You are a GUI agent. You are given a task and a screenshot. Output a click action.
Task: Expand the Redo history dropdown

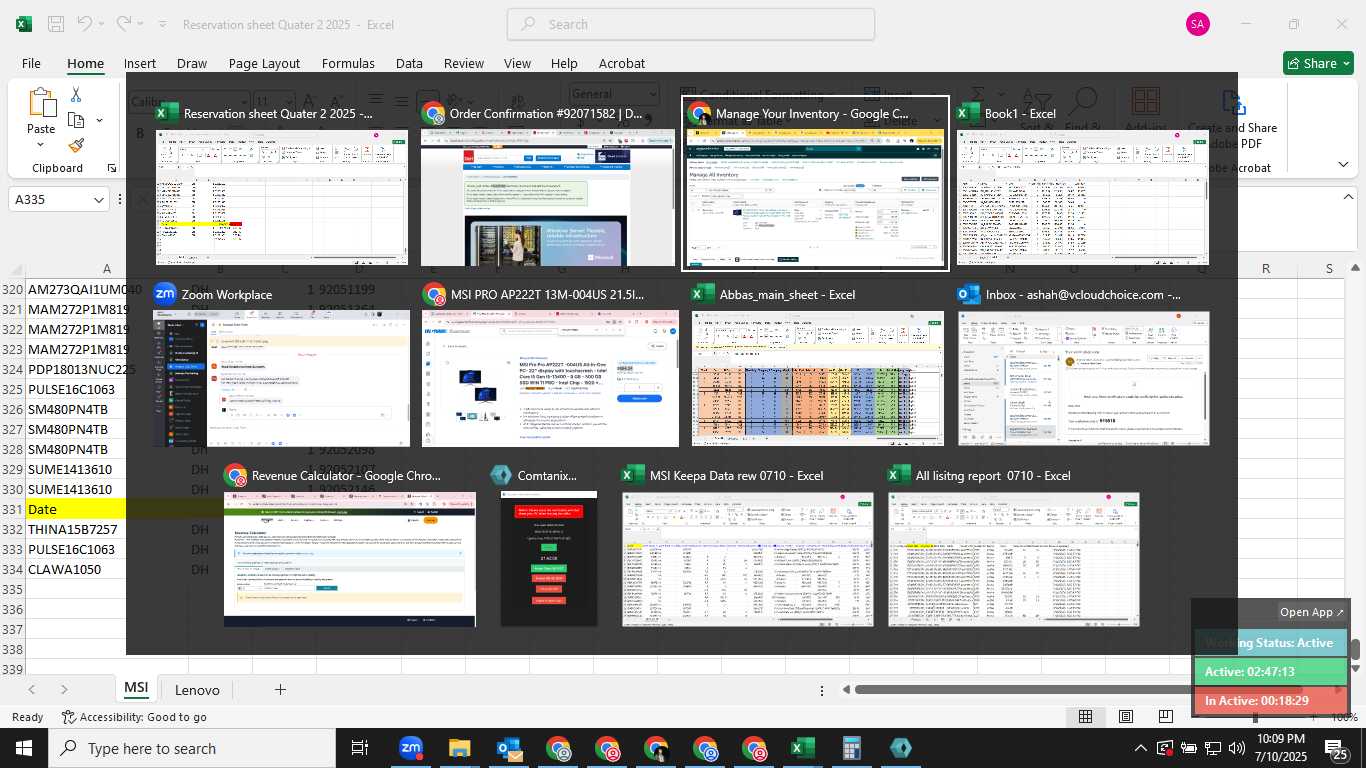point(141,24)
